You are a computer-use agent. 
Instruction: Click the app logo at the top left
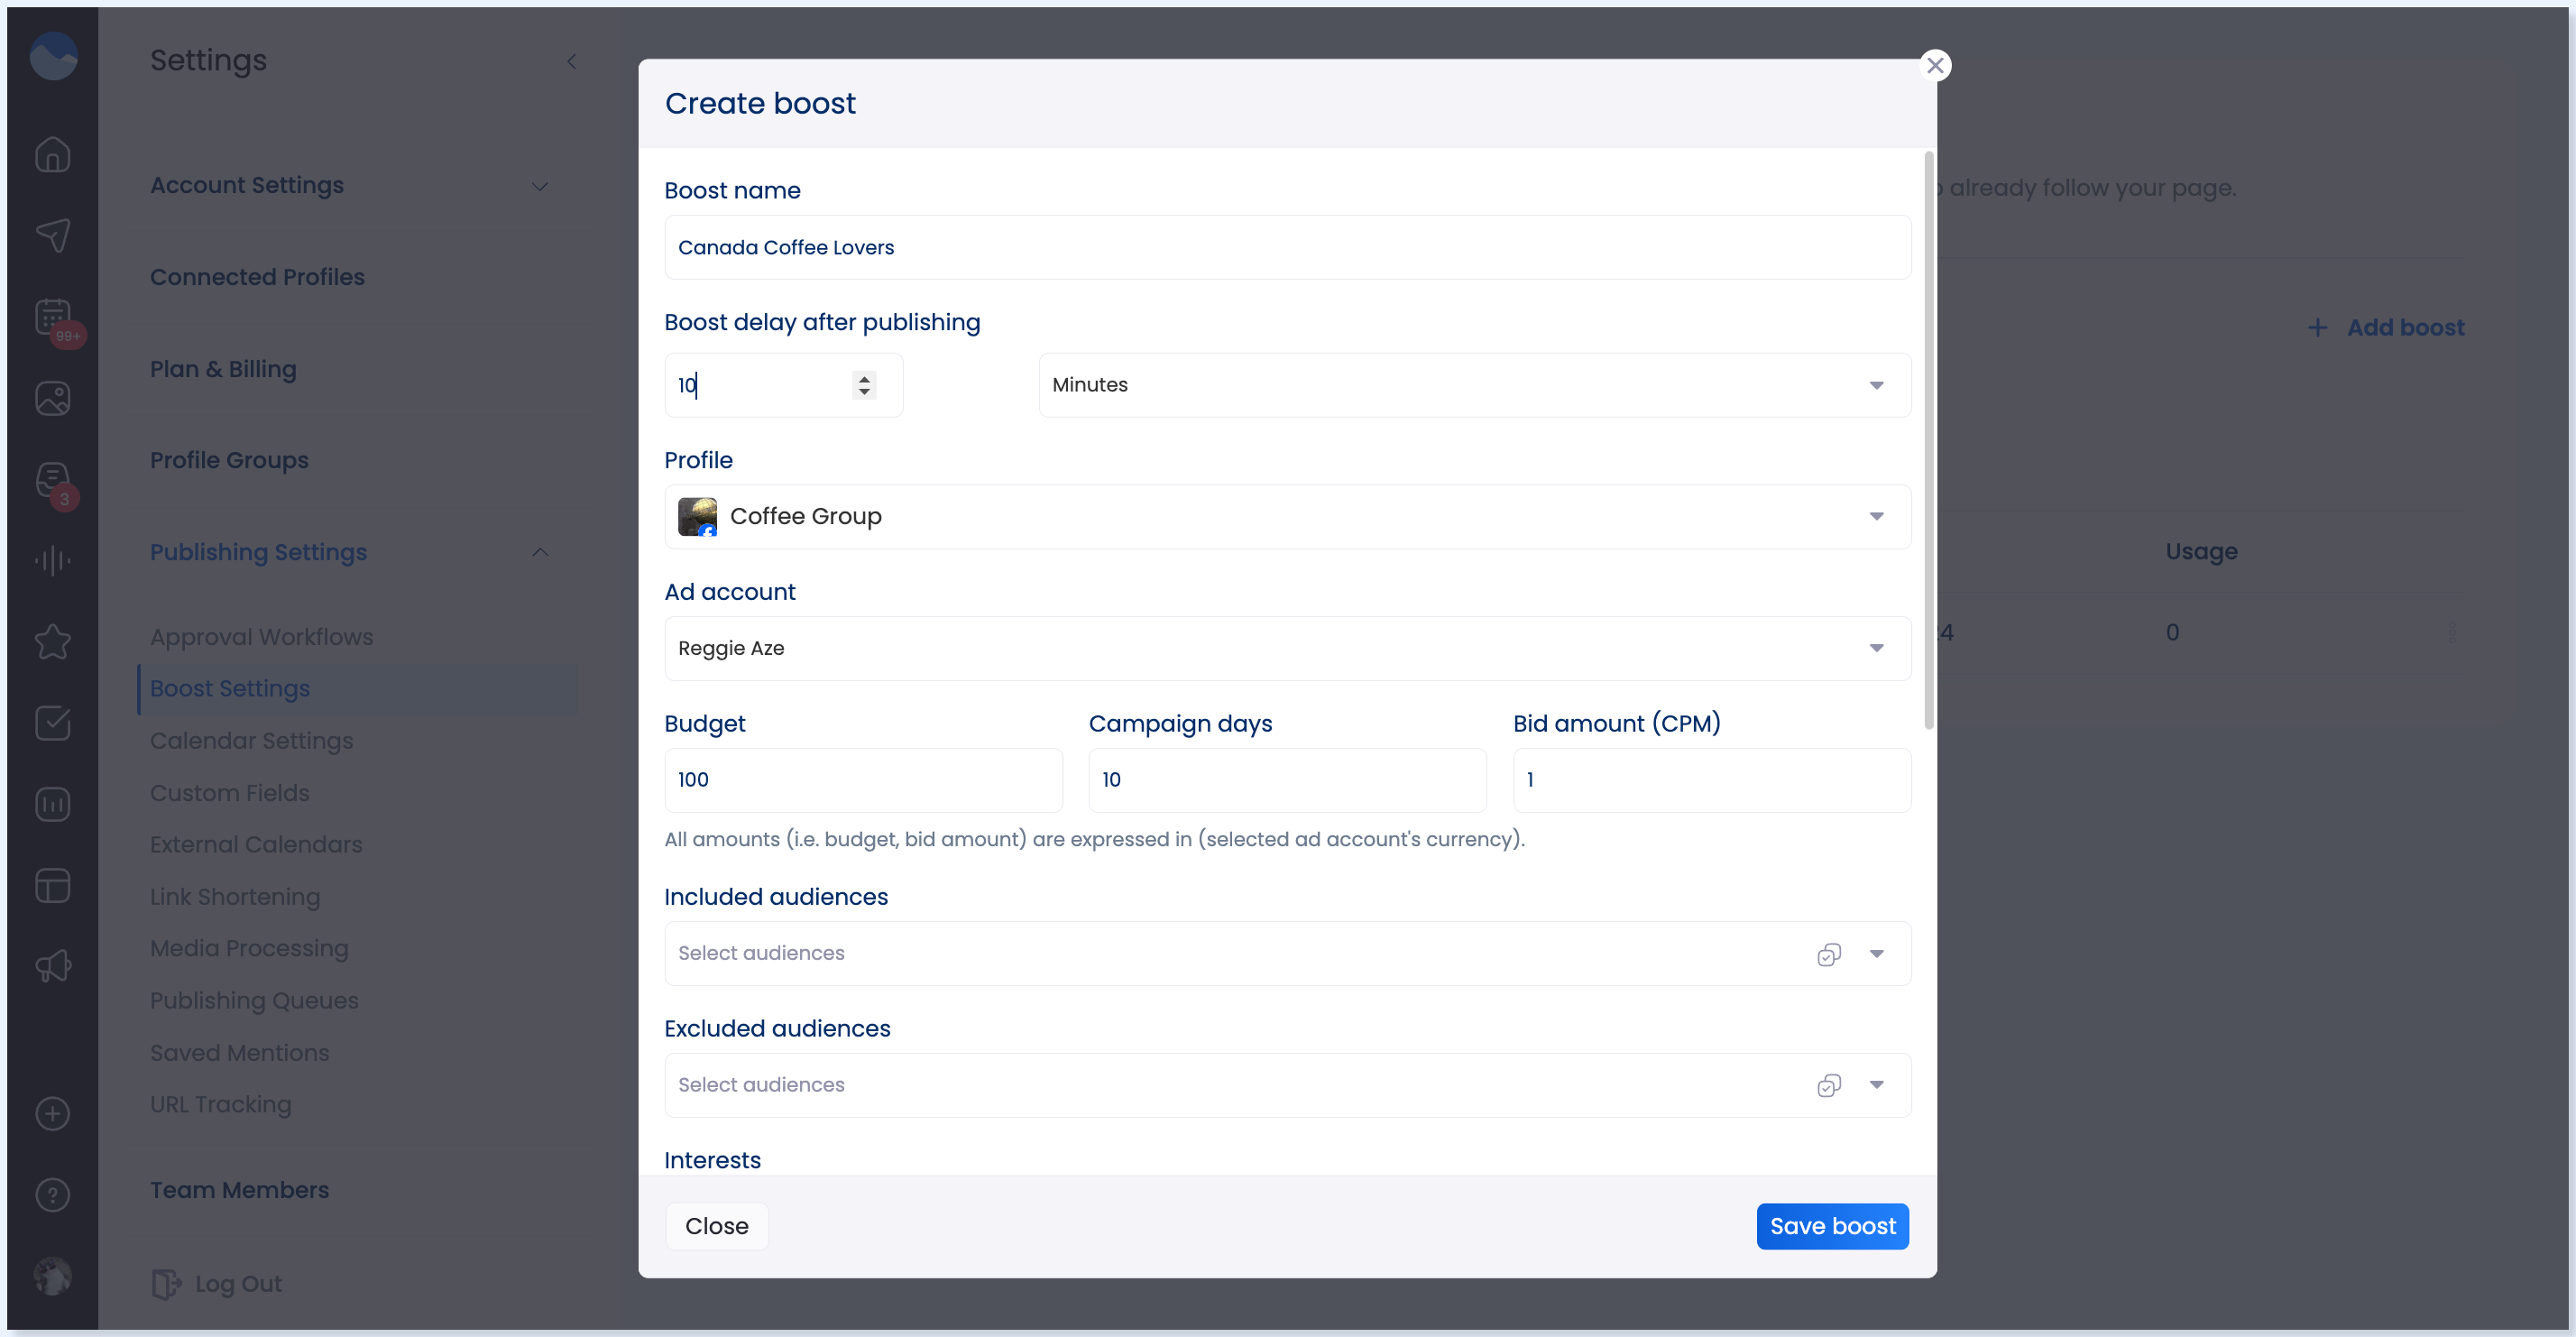point(53,56)
